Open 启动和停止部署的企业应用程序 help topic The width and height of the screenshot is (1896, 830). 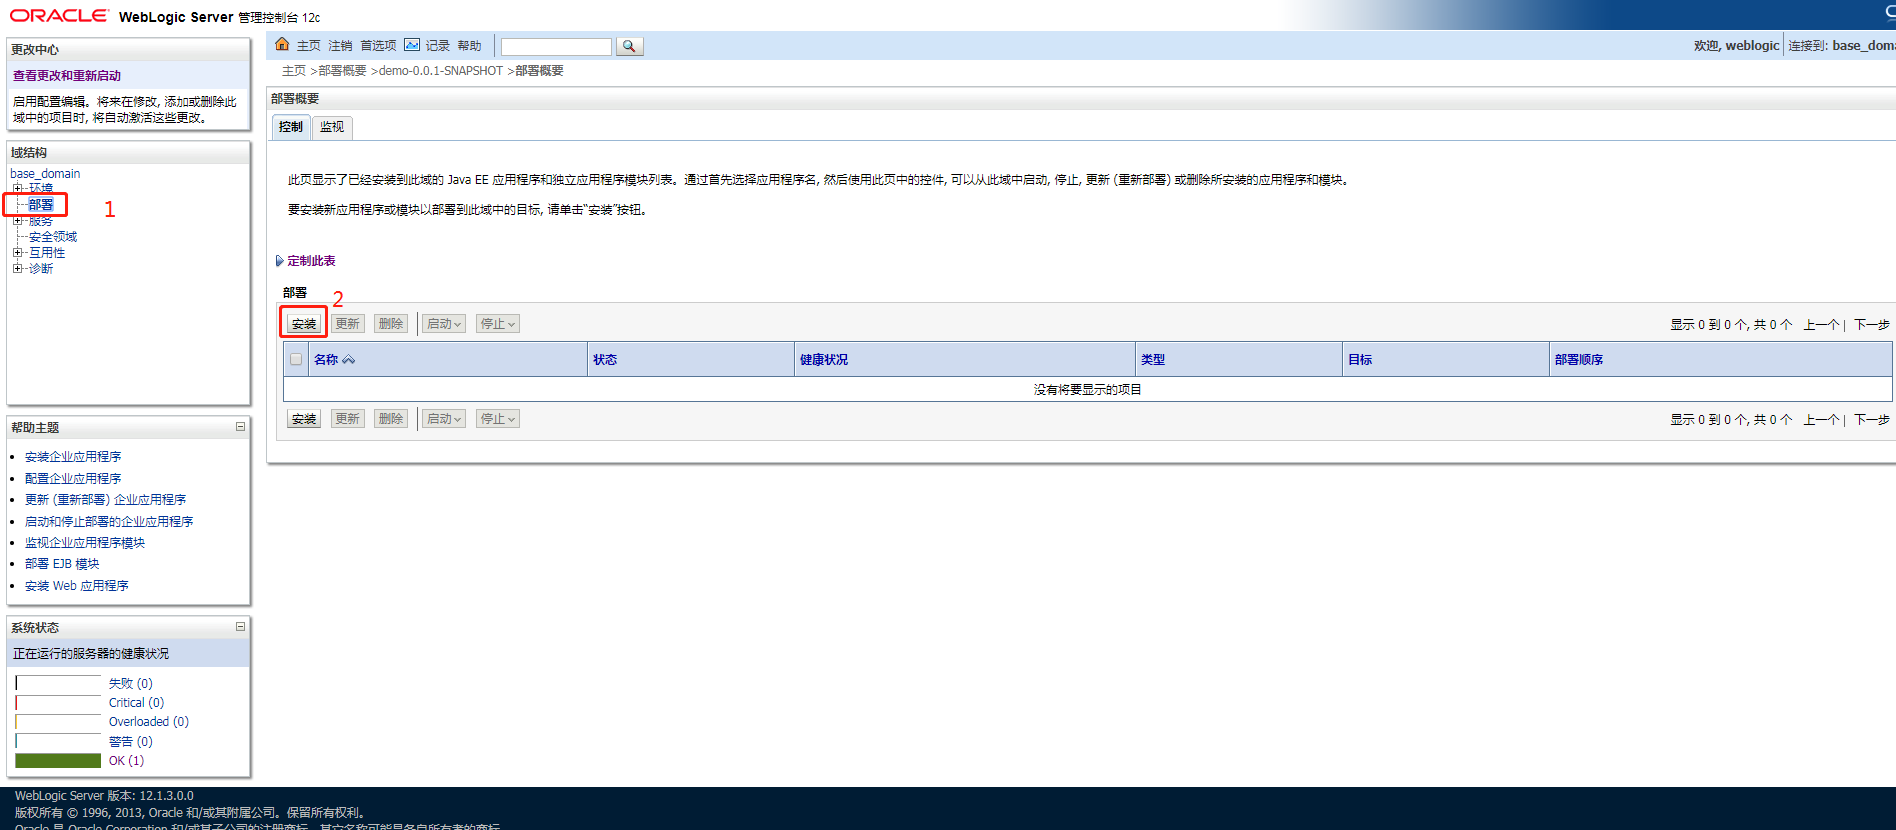coord(109,522)
